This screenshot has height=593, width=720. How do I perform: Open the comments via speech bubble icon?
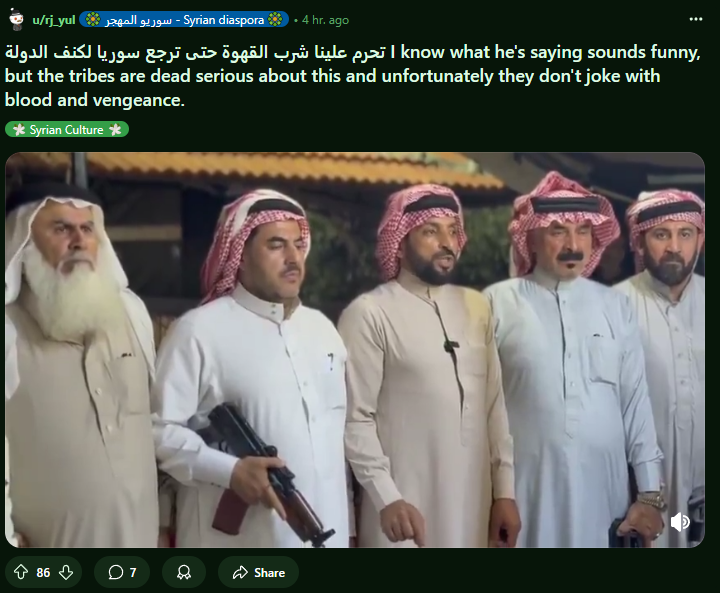coord(115,572)
